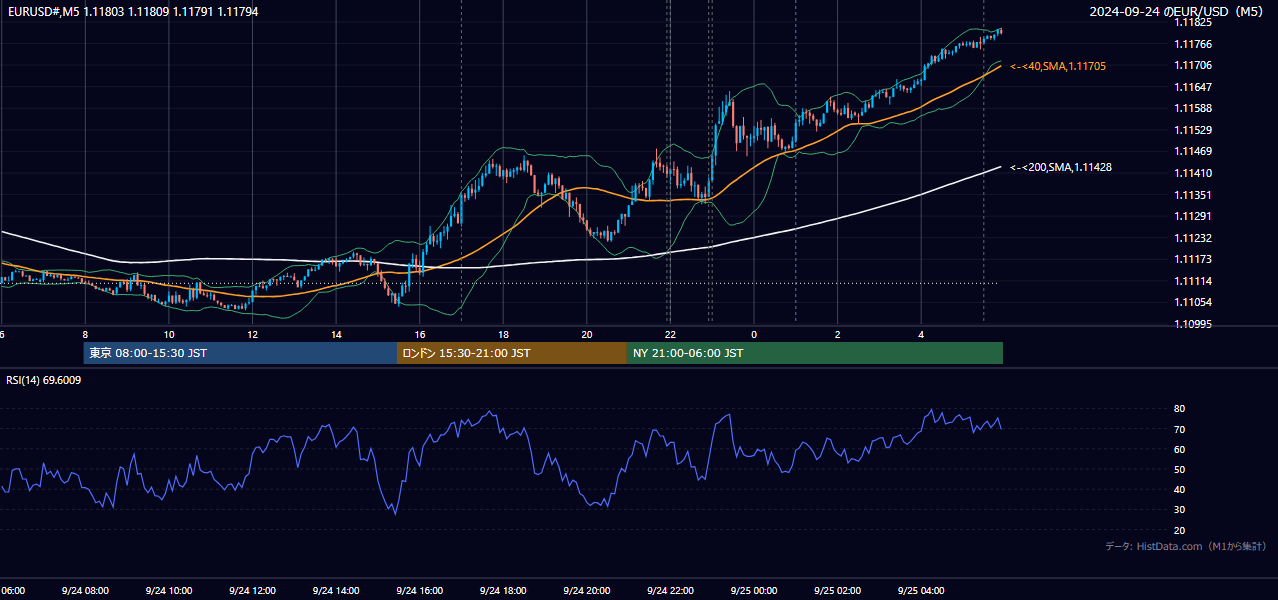Click RSI scale value 70
The height and width of the screenshot is (600, 1278).
coord(1179,429)
